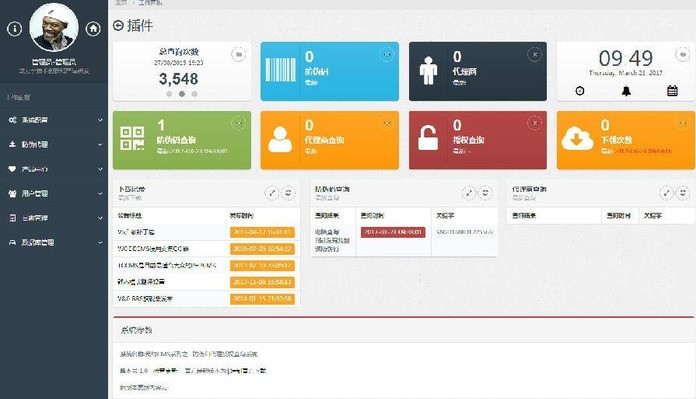Viewport: 696px width, 399px height.
Task: Click the back arrow next to 插件
Action: pyautogui.click(x=118, y=25)
